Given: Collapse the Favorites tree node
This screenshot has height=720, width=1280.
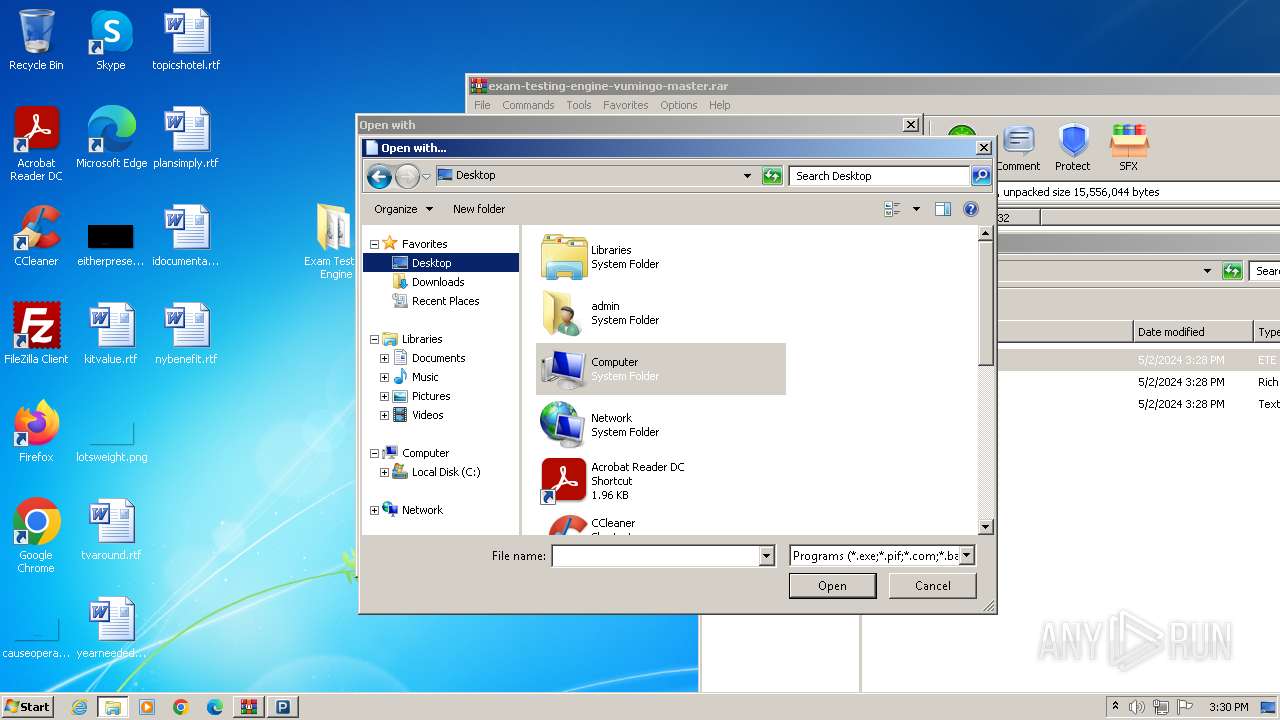Looking at the screenshot, I should pyautogui.click(x=374, y=244).
